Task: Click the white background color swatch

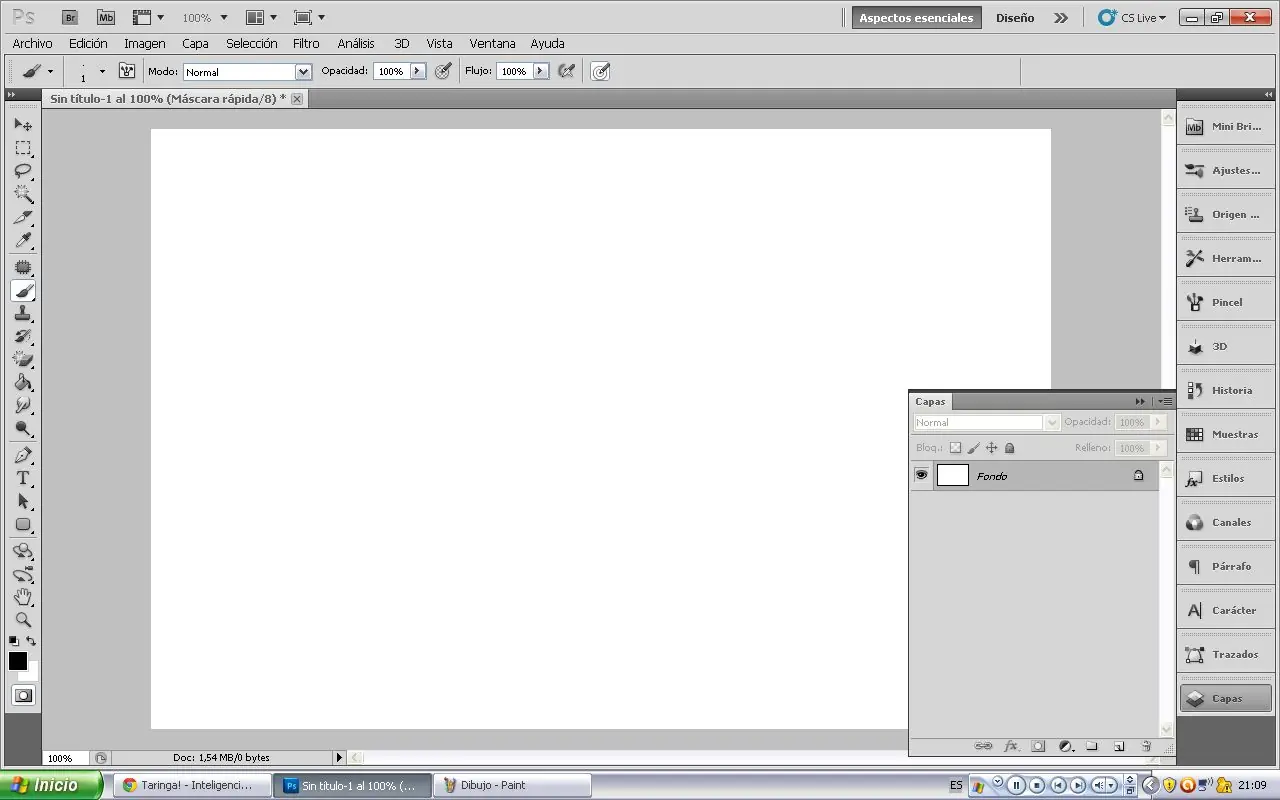Action: (33, 674)
